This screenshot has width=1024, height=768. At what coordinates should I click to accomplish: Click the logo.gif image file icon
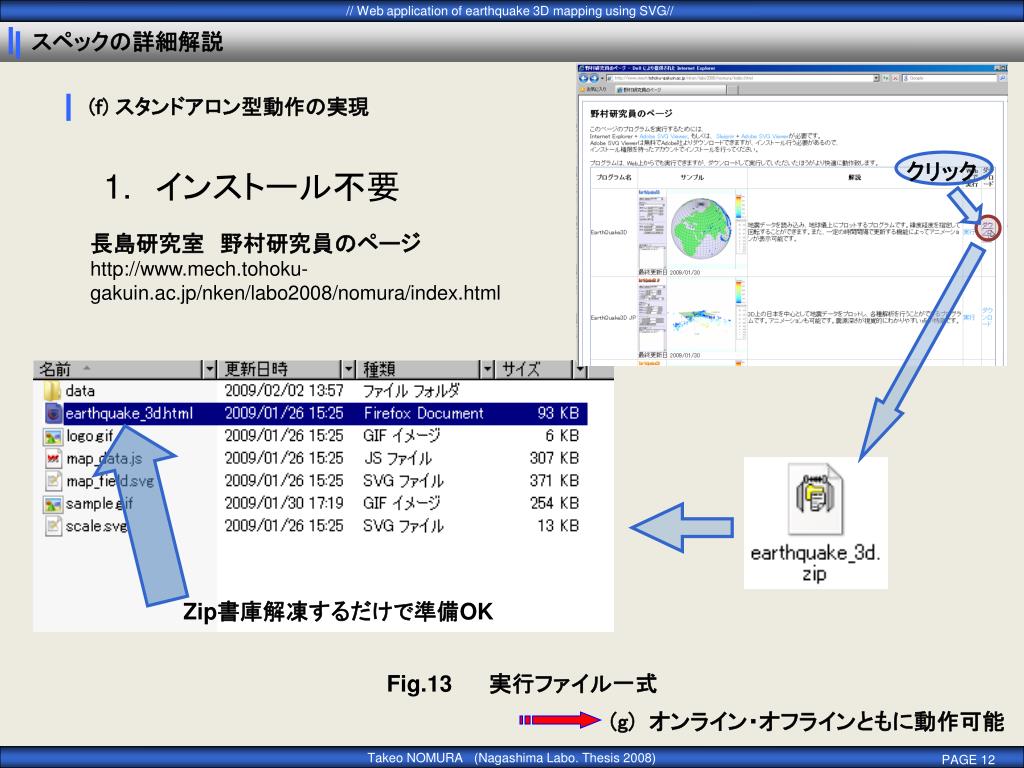click(53, 436)
